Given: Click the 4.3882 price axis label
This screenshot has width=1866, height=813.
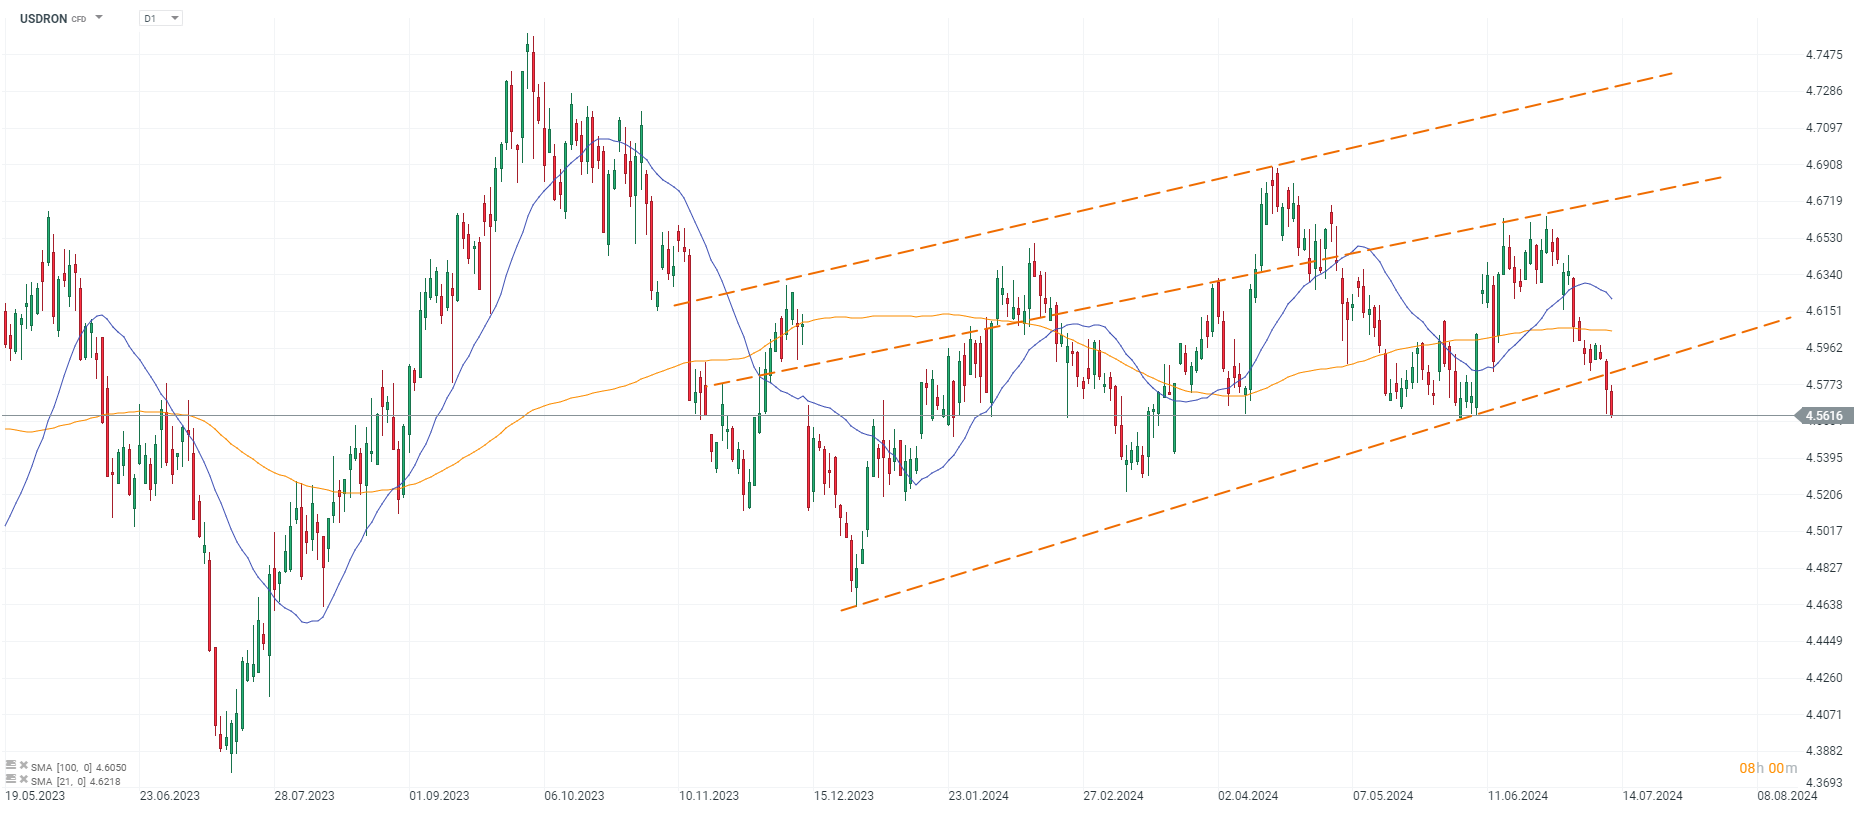Looking at the screenshot, I should point(1824,750).
